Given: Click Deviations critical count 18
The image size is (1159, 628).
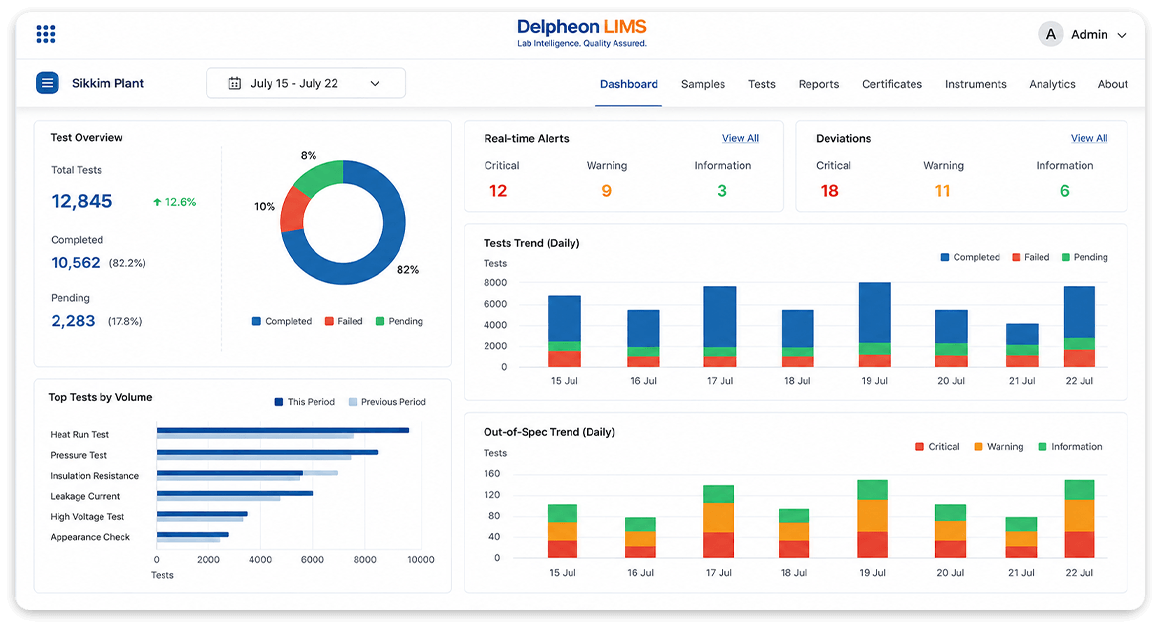Looking at the screenshot, I should 829,191.
